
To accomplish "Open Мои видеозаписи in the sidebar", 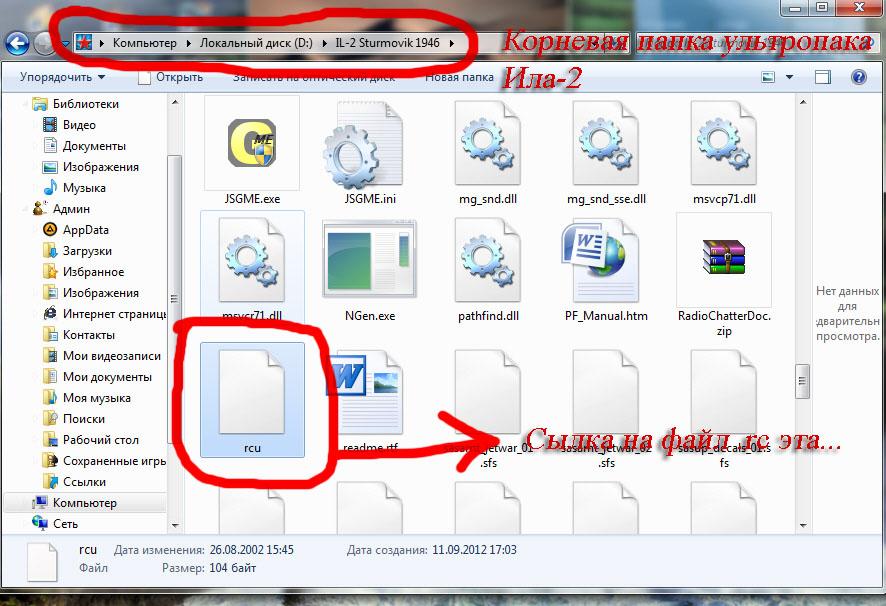I will pos(102,356).
